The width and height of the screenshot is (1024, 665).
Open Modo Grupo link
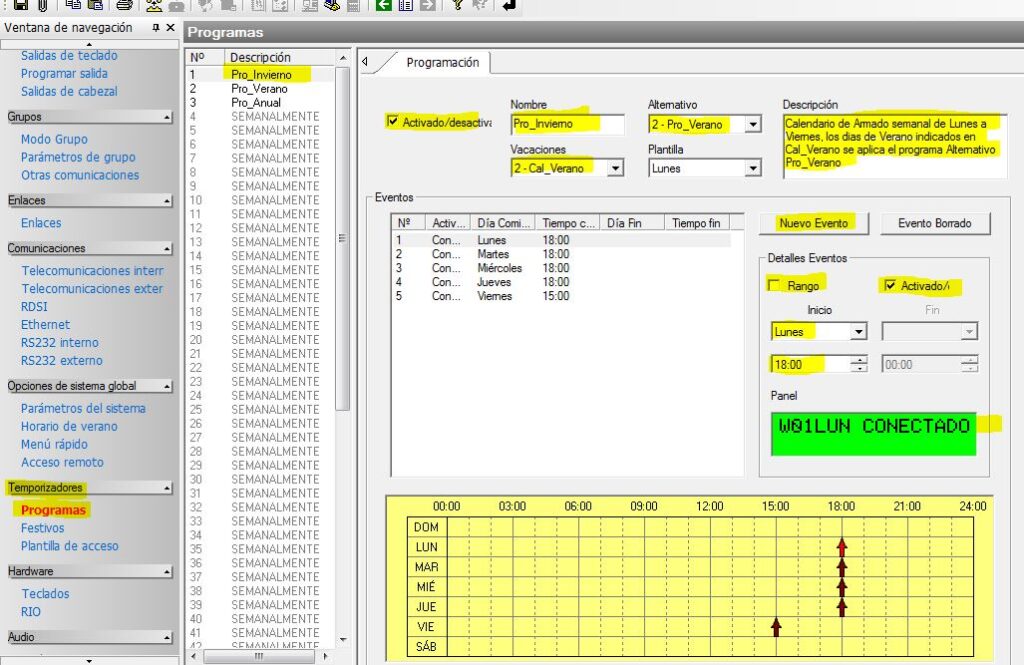pos(54,139)
